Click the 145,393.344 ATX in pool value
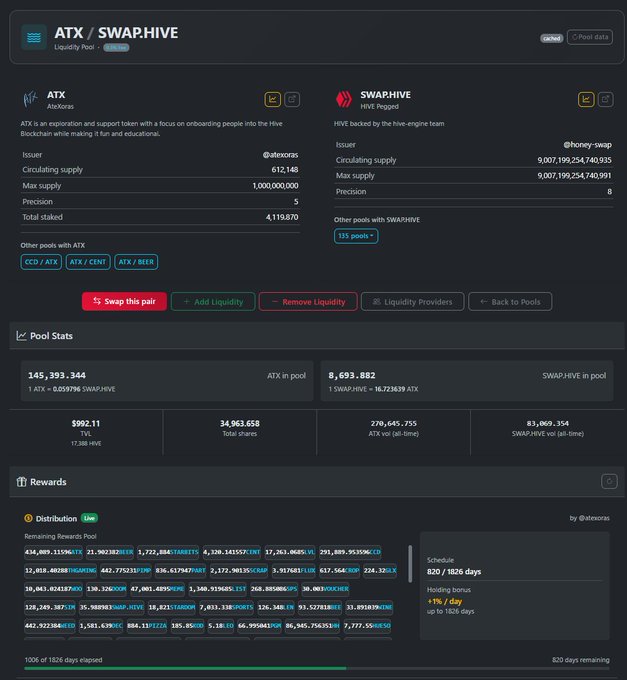The image size is (627, 680). click(57, 376)
